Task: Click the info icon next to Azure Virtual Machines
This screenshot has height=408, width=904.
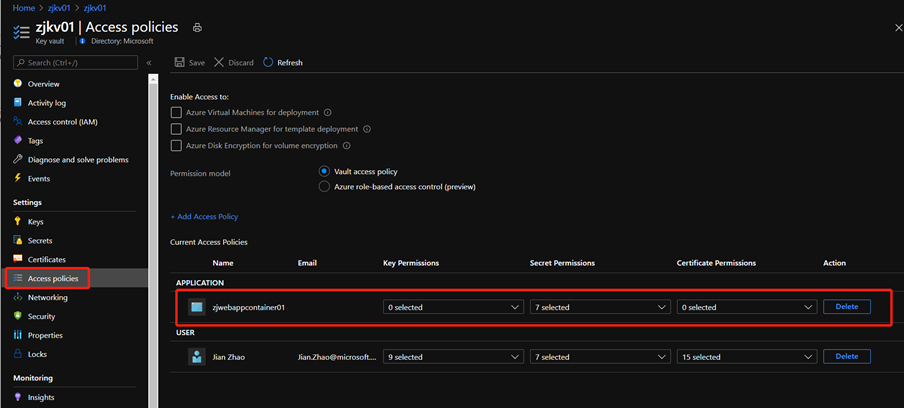Action: pyautogui.click(x=327, y=112)
